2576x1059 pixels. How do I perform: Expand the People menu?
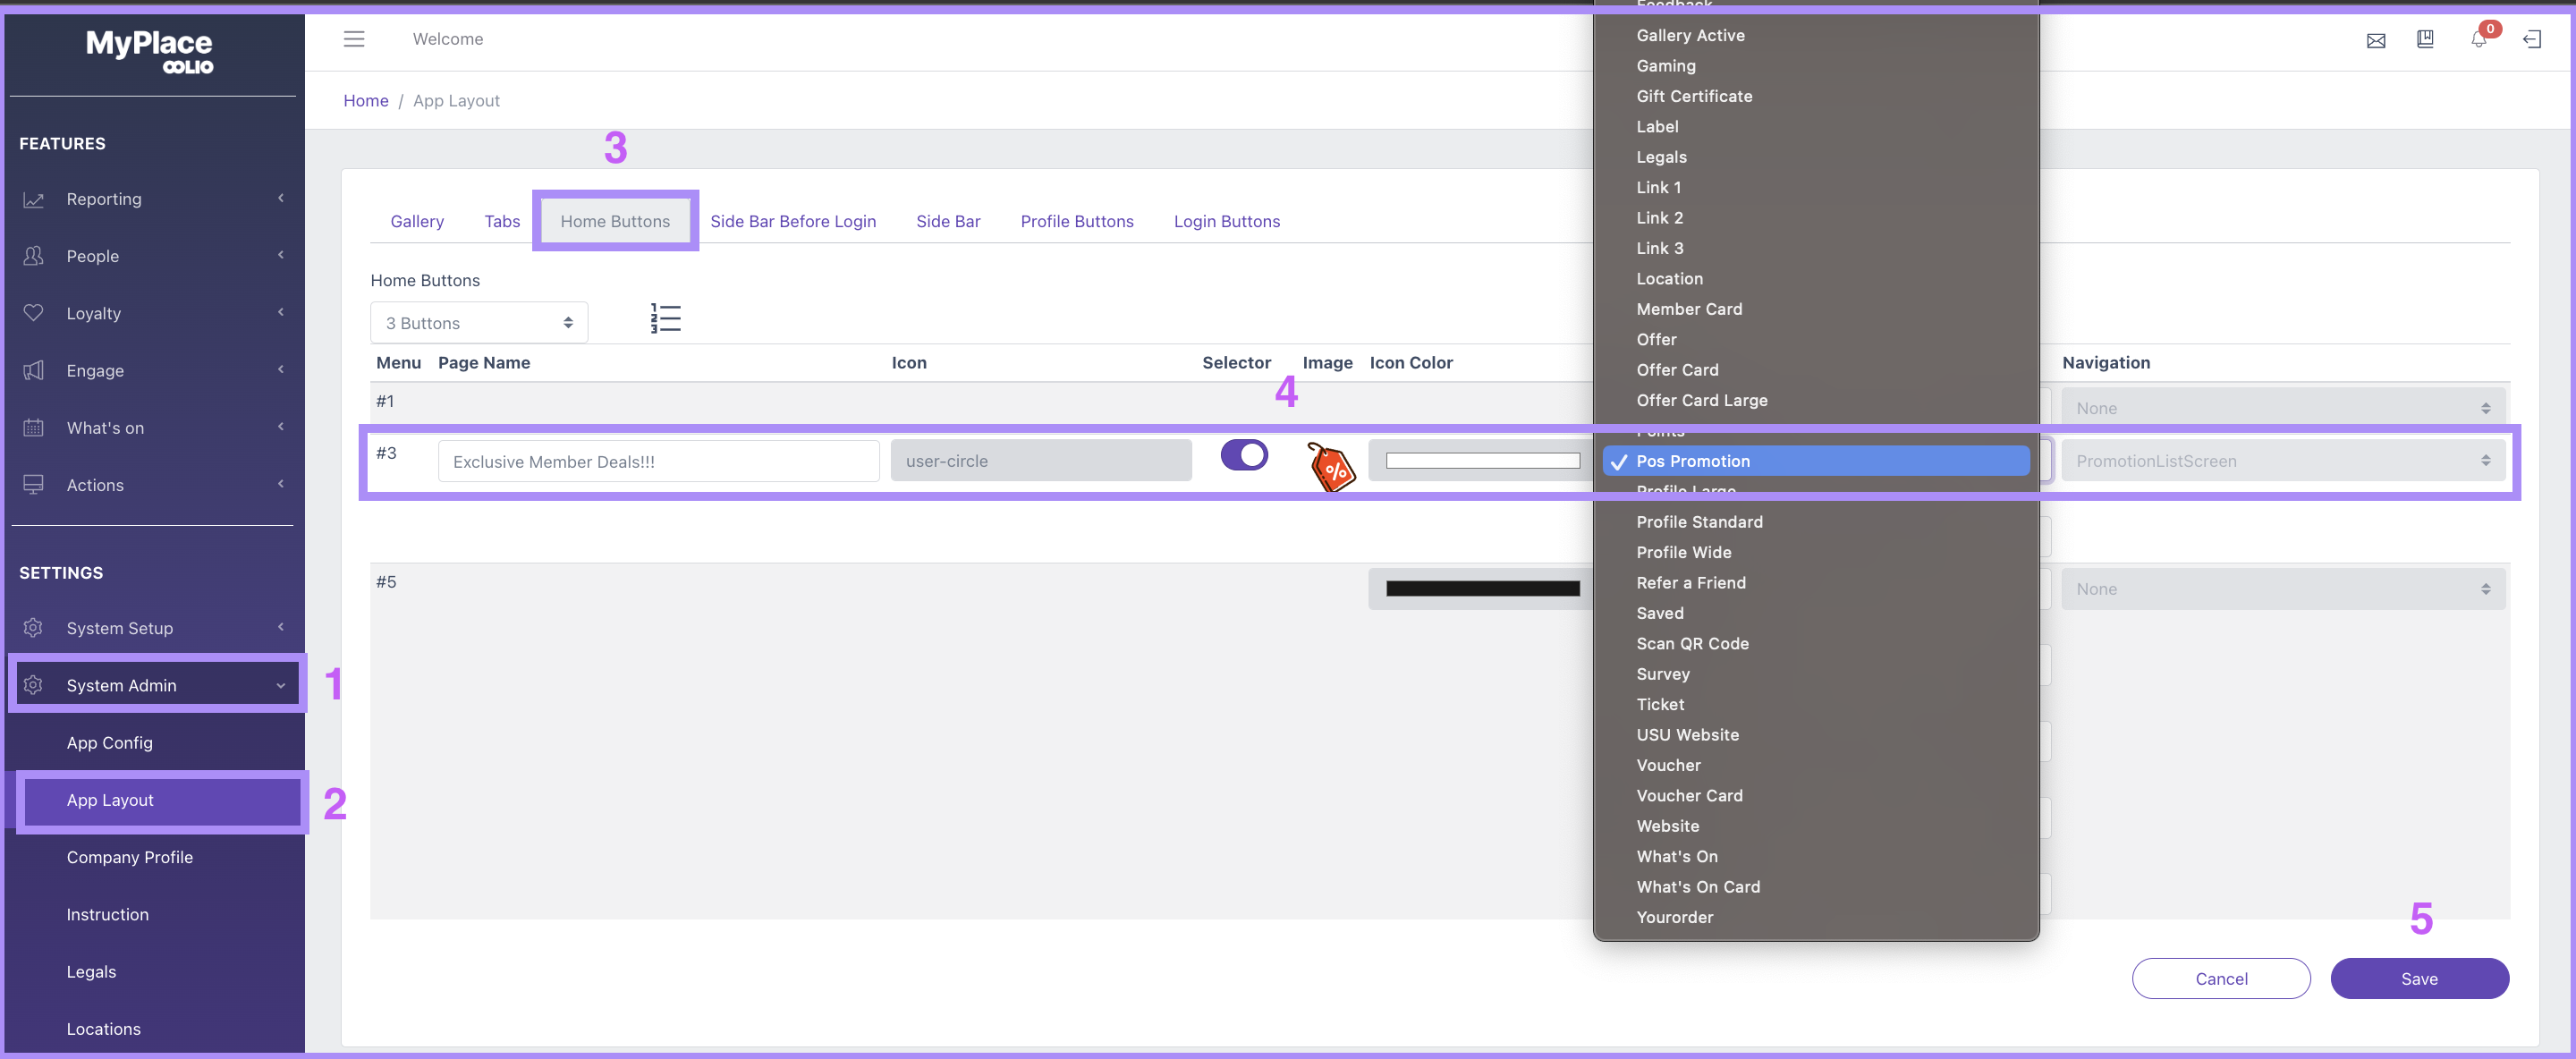tap(281, 255)
